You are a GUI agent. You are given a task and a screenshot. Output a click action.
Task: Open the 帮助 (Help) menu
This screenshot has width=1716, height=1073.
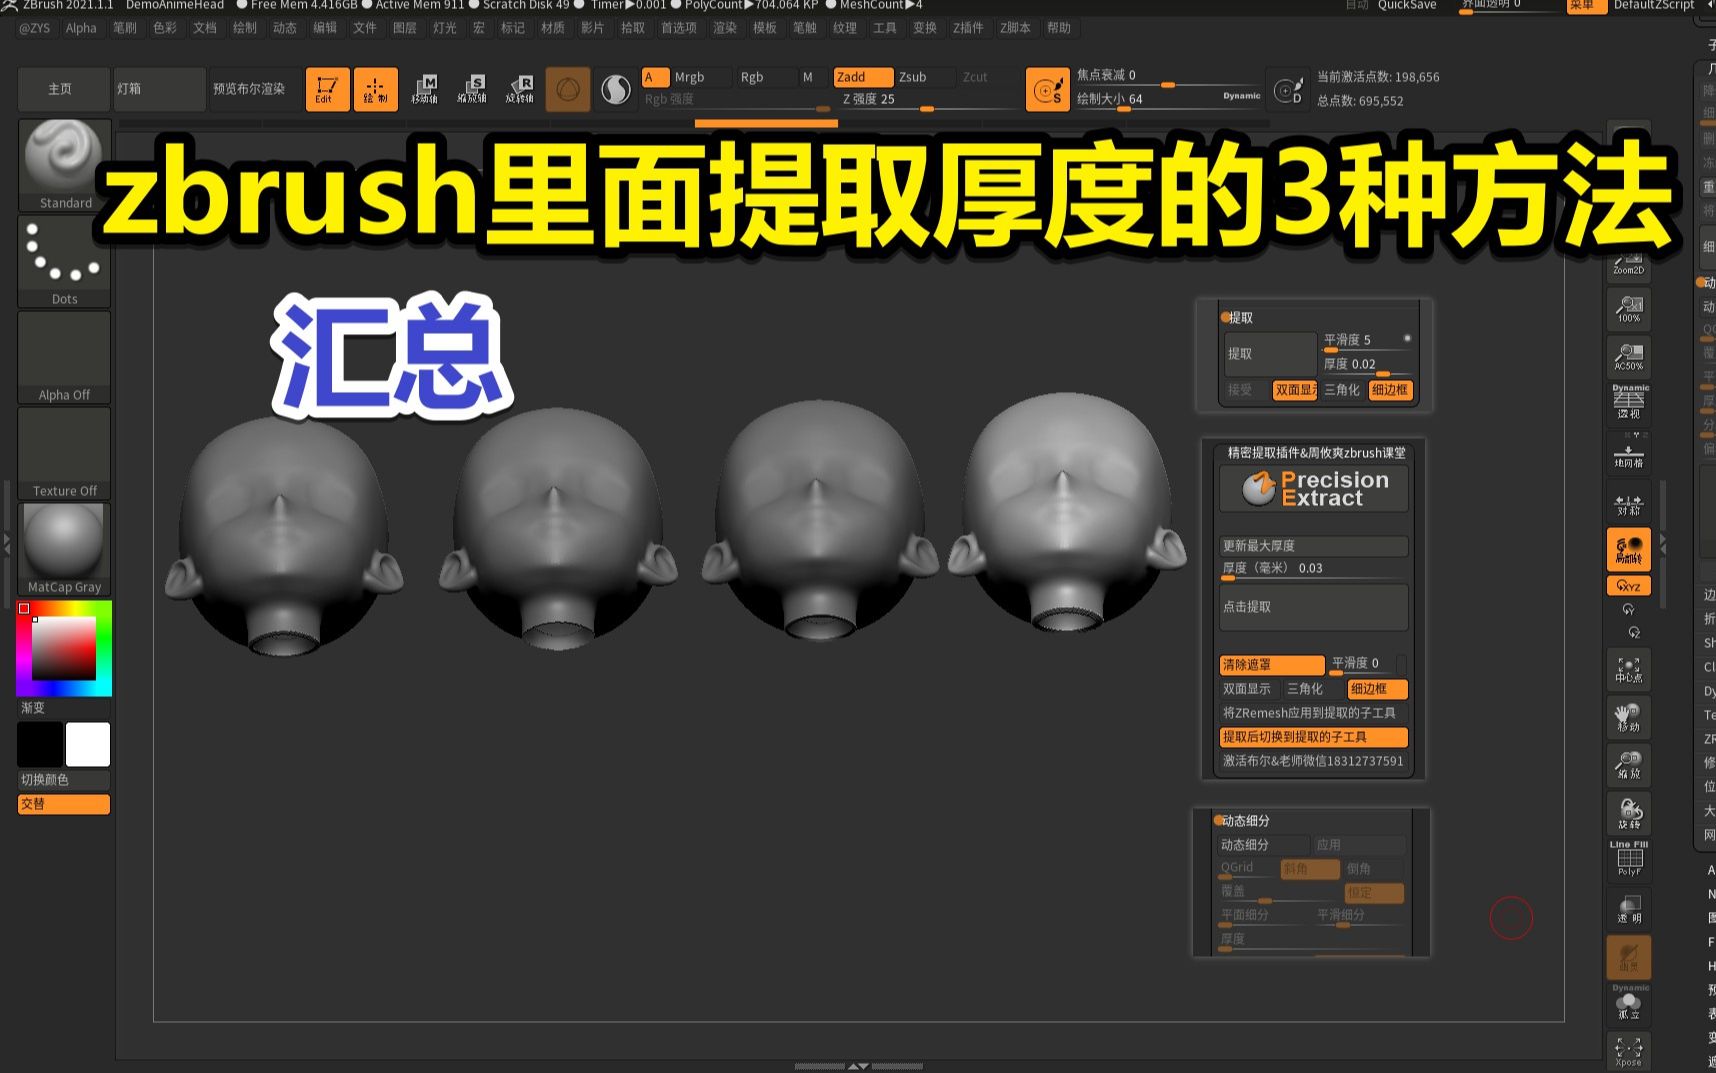point(1059,28)
